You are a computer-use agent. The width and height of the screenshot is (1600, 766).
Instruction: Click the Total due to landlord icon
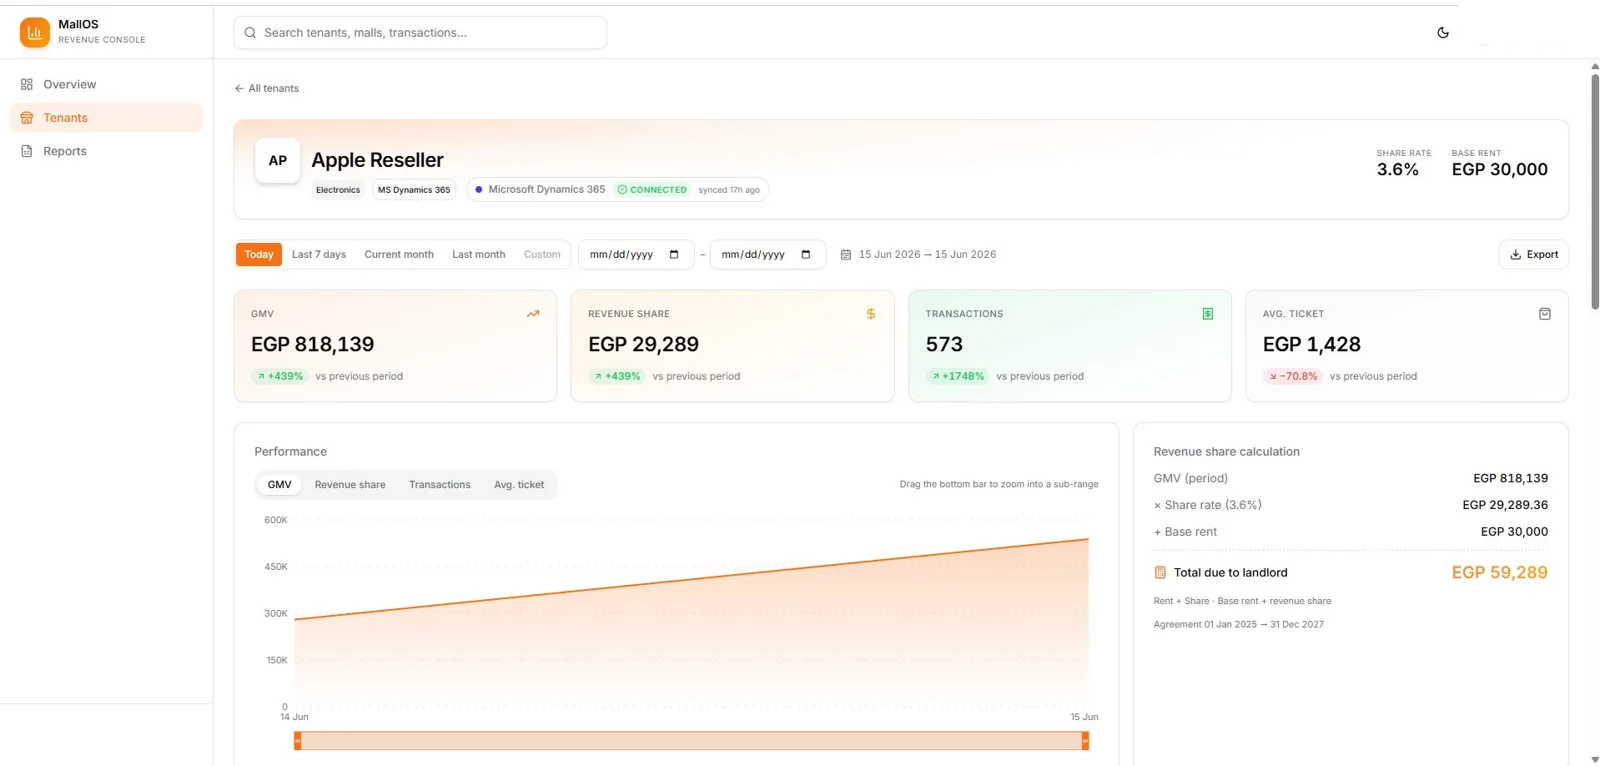click(x=1160, y=573)
